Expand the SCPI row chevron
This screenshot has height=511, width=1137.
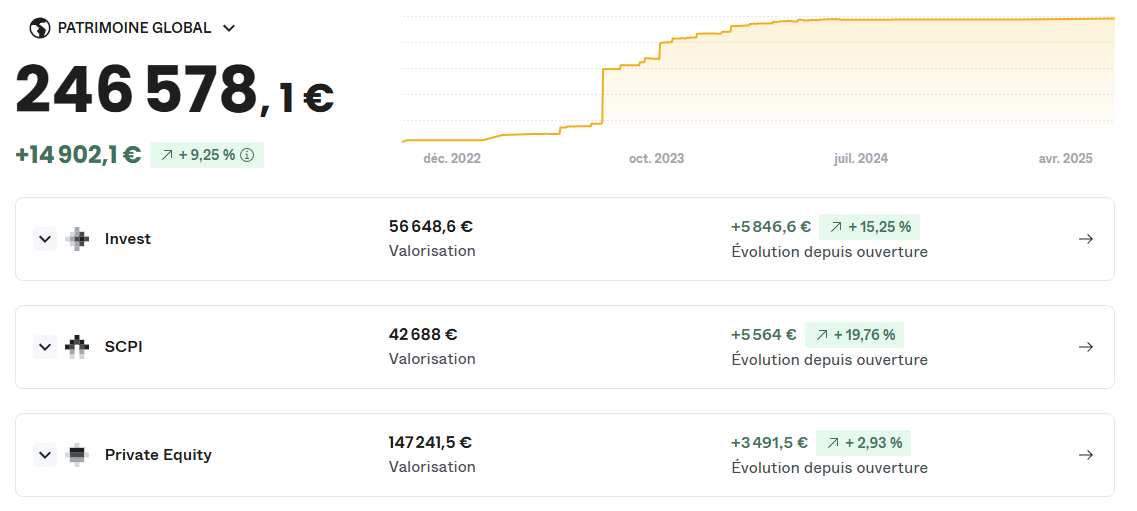[45, 347]
